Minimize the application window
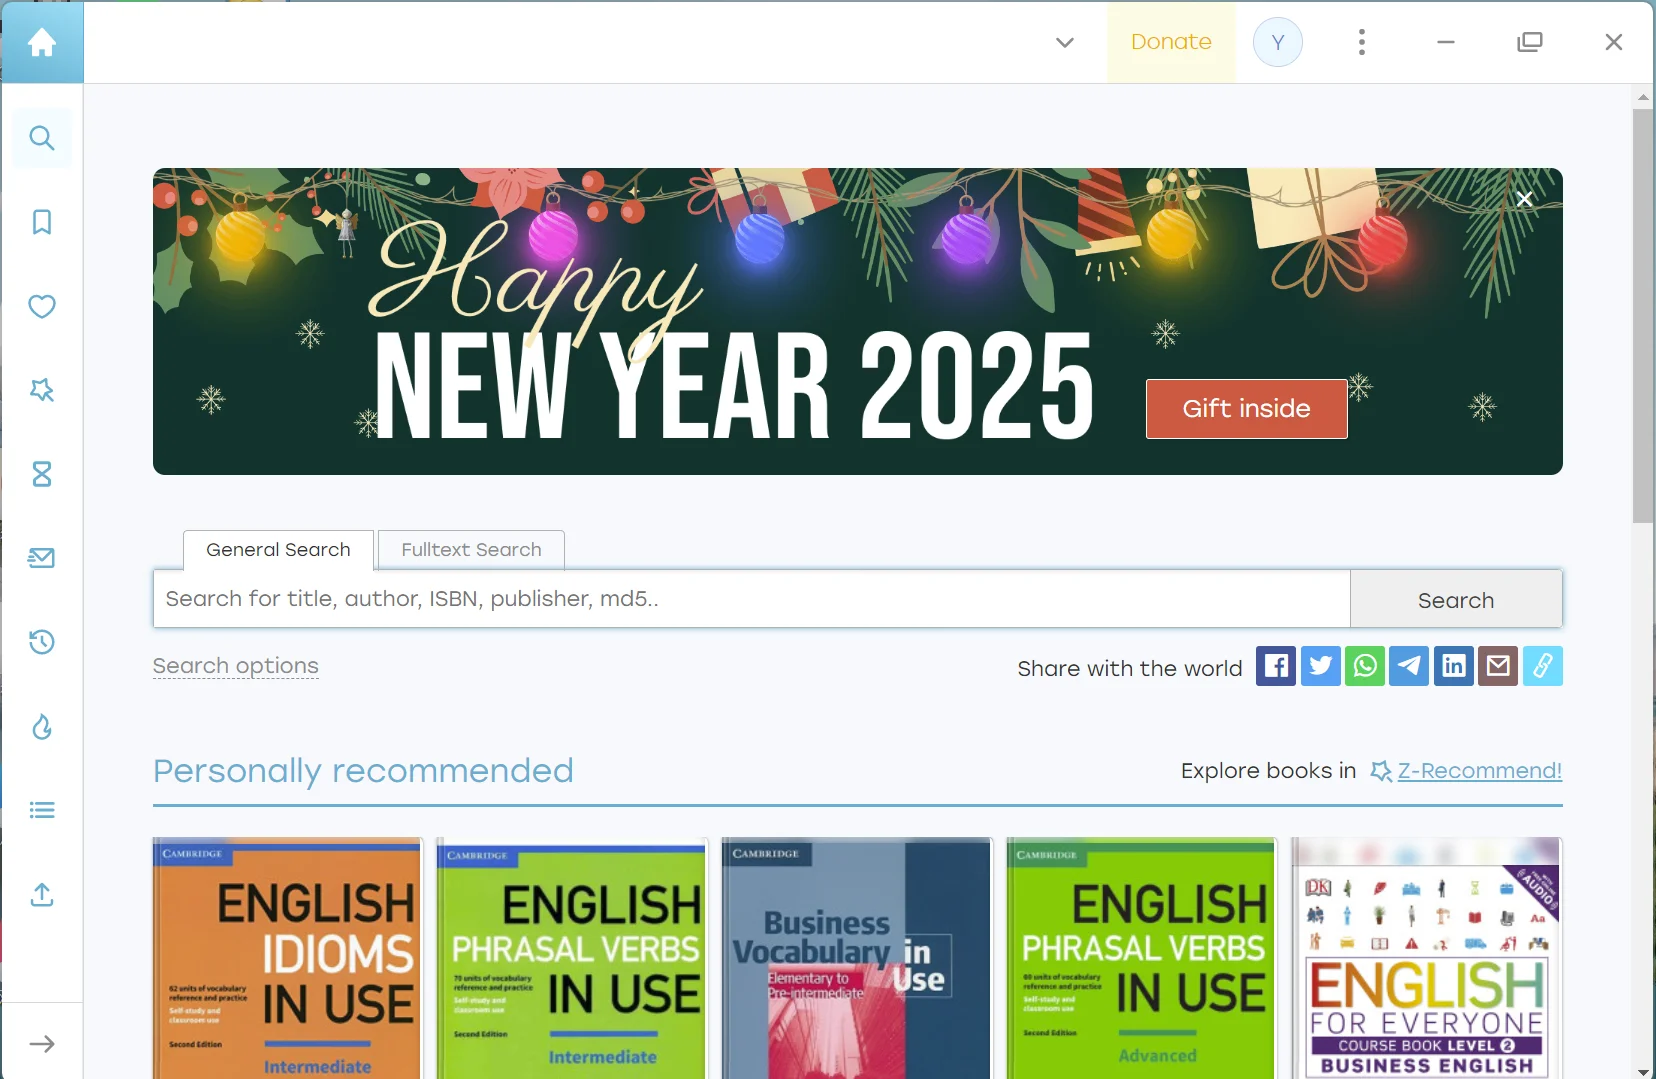This screenshot has width=1656, height=1079. (1446, 42)
